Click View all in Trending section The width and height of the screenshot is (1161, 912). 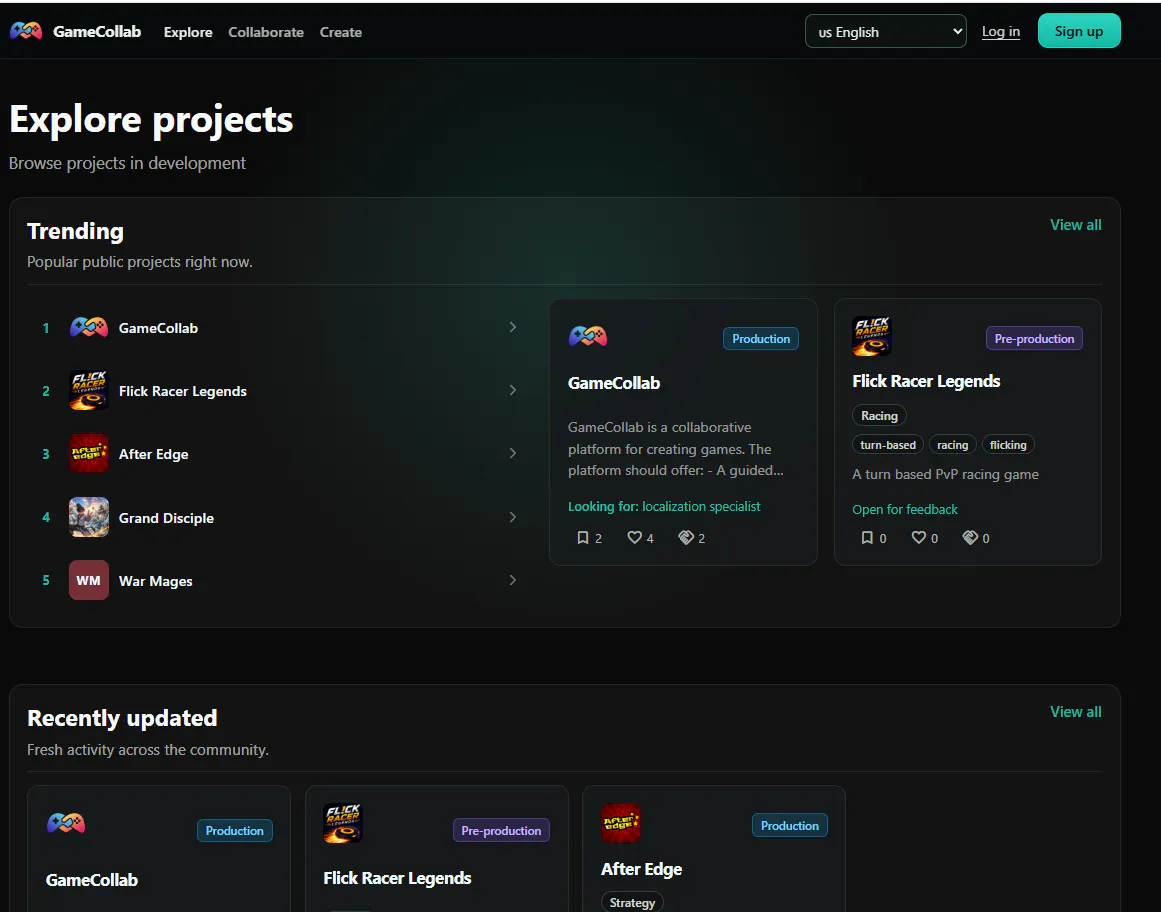pos(1075,224)
